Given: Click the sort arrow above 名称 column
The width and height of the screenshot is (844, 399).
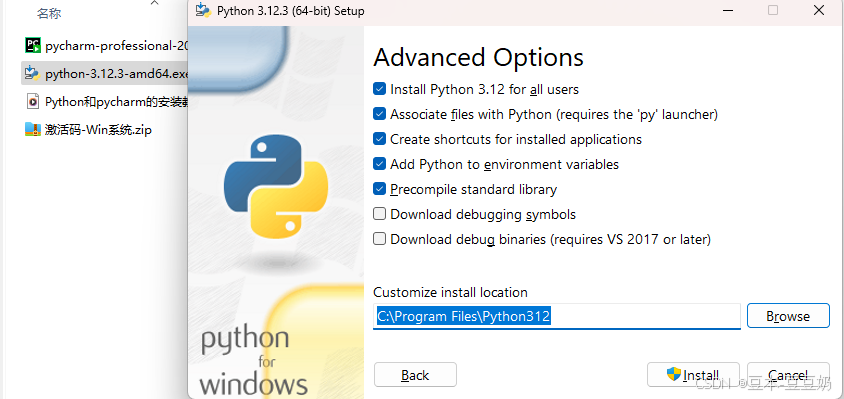Looking at the screenshot, I should coord(154,3).
